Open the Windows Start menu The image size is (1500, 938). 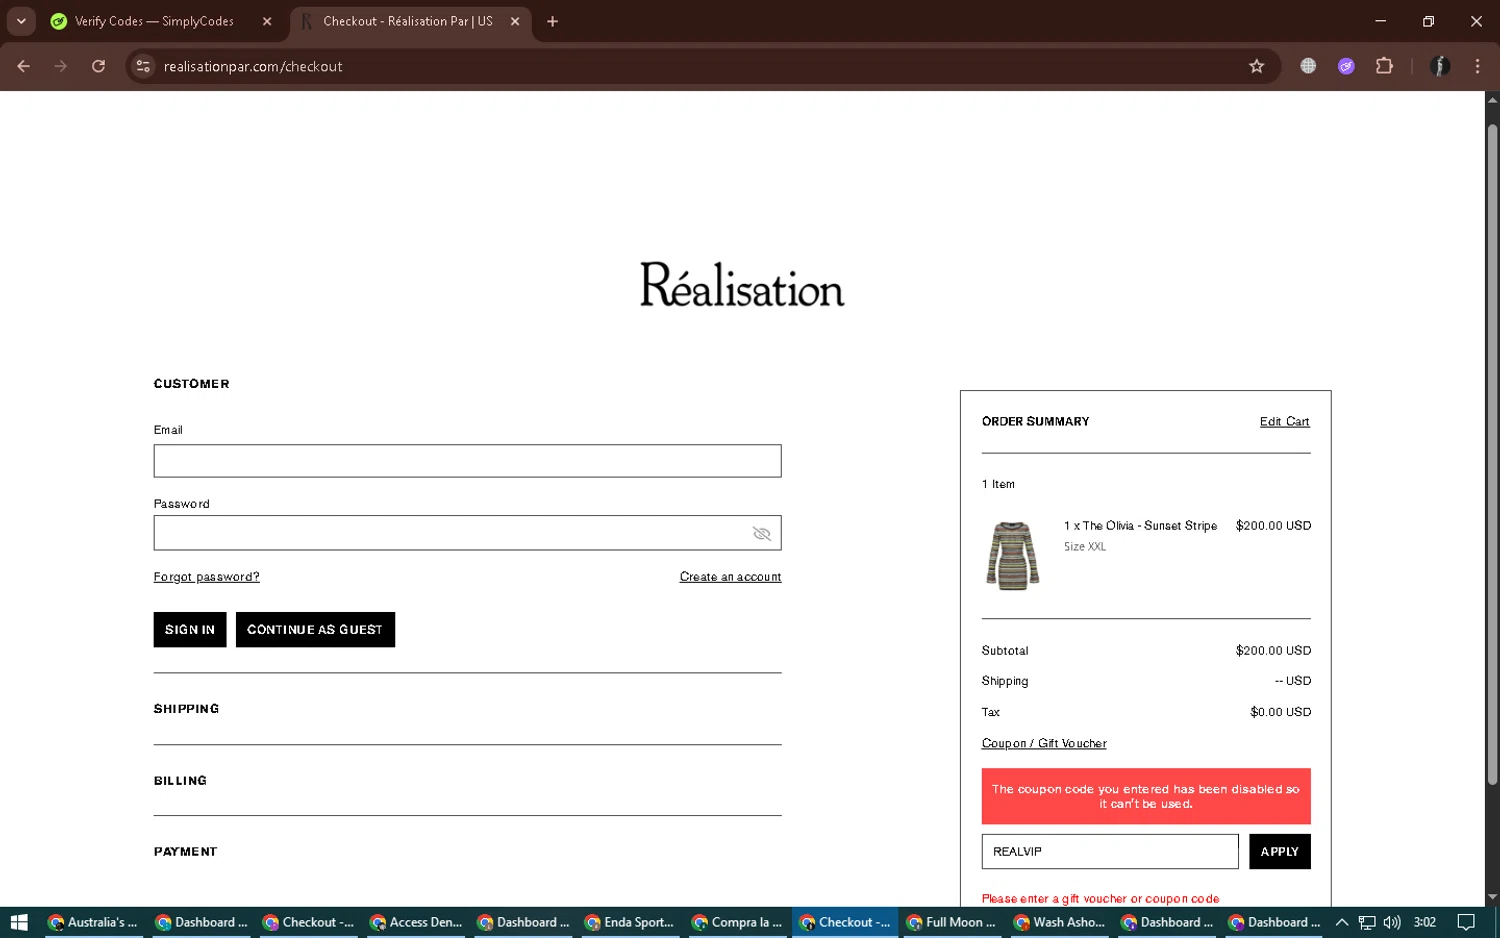(19, 922)
